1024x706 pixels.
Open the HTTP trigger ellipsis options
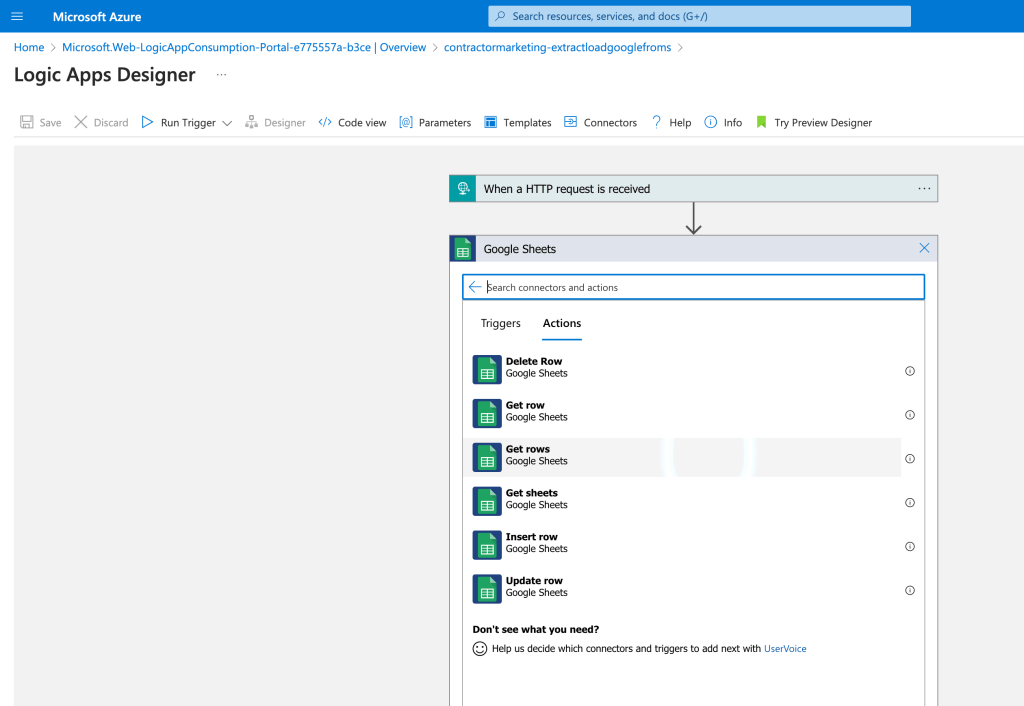[924, 189]
